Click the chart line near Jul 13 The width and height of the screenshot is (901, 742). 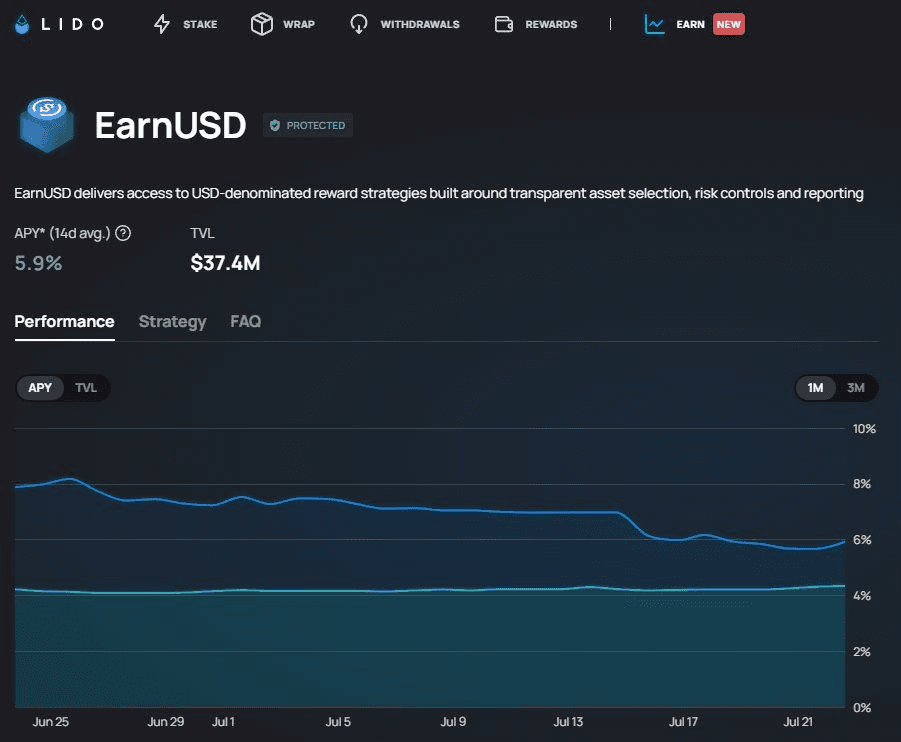tap(568, 512)
